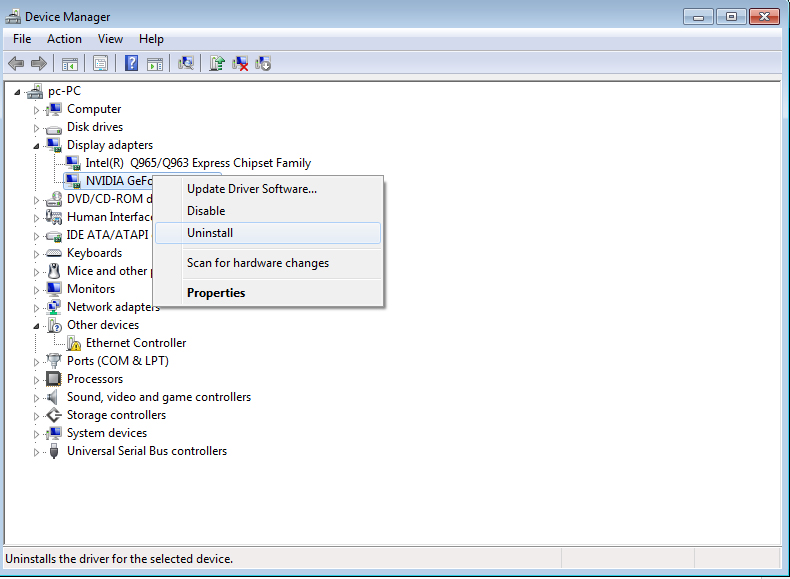The image size is (790, 579).
Task: Click the Monitors category icon
Action: (54, 289)
